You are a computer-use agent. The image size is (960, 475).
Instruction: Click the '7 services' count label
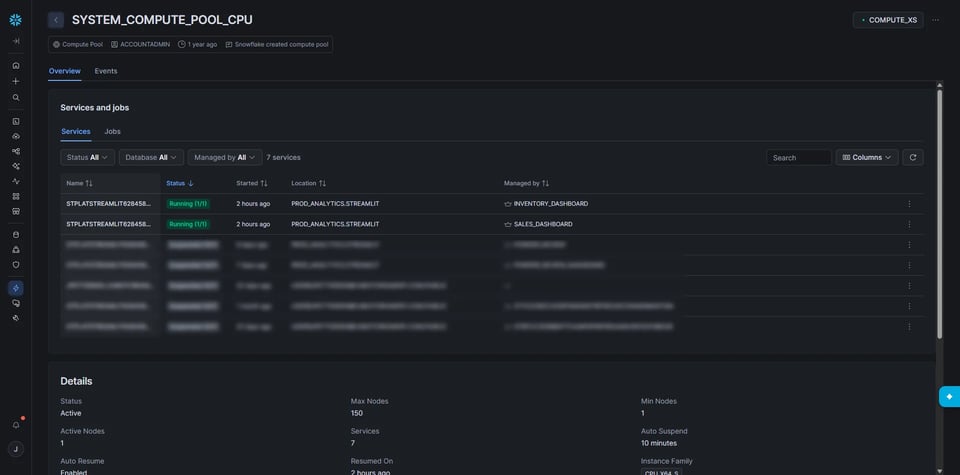click(283, 157)
